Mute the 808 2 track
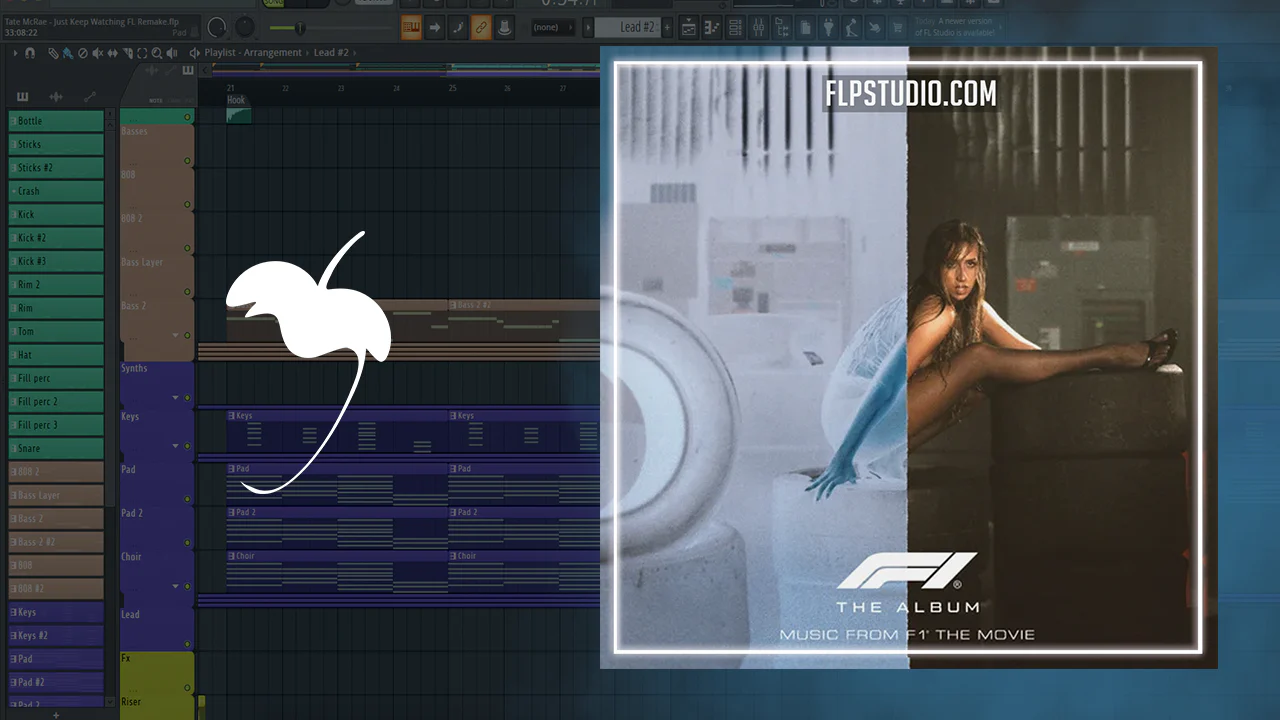The width and height of the screenshot is (1280, 720). point(187,249)
